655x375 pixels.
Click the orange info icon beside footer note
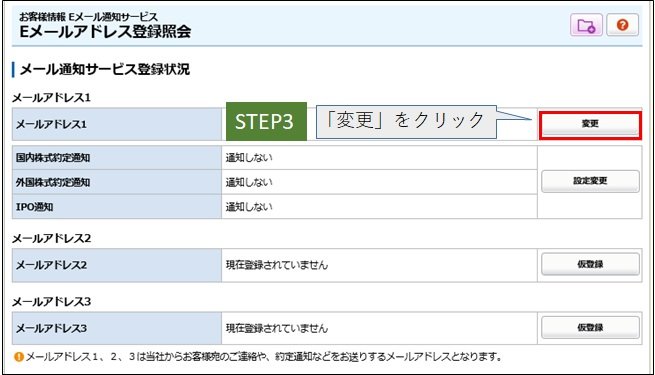(x=18, y=357)
